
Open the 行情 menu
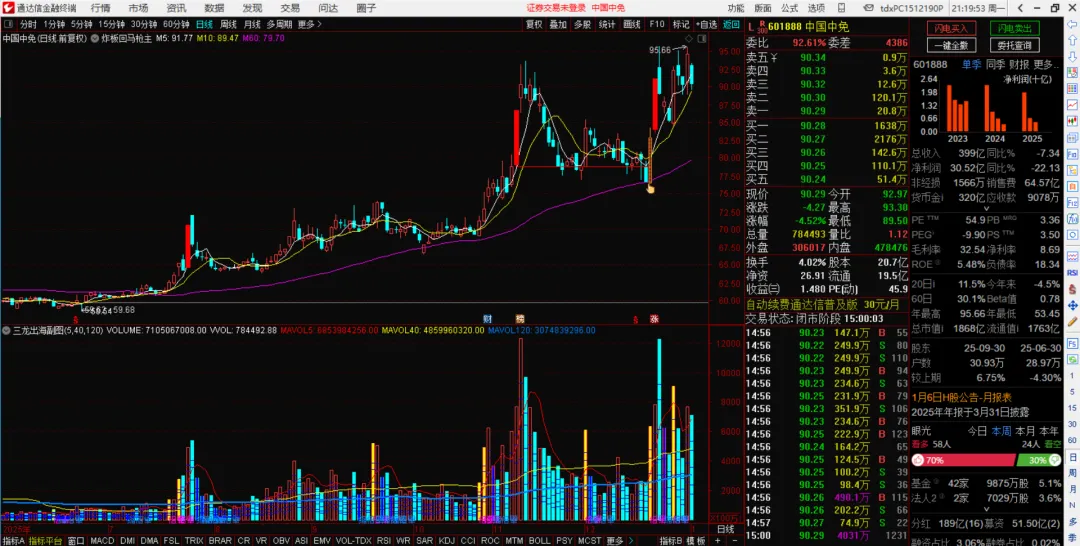[101, 8]
